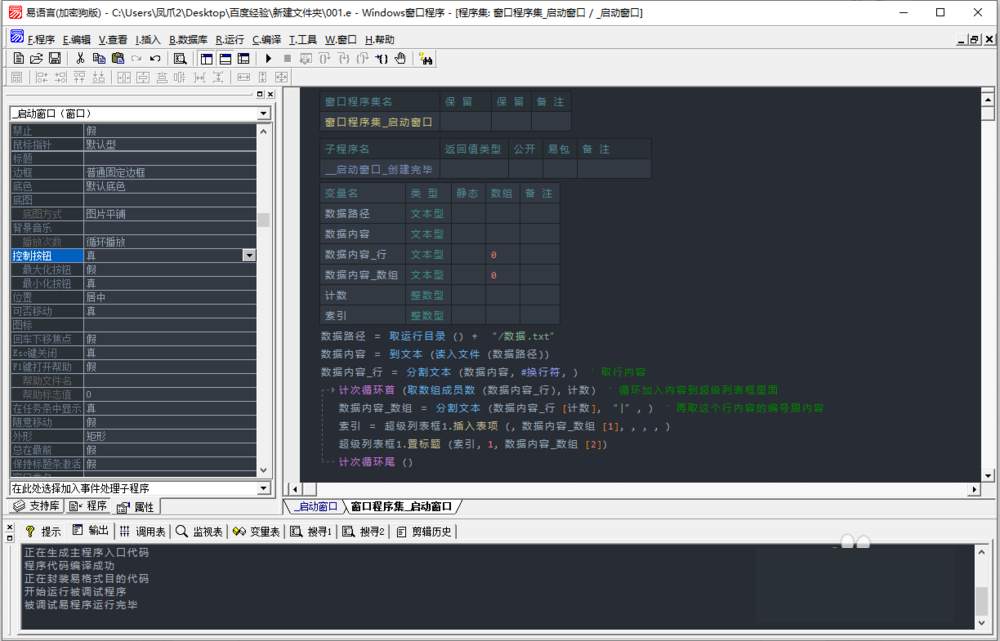
Task: Select the 窗口程序集_启动窗口 editor tab
Action: tap(402, 506)
